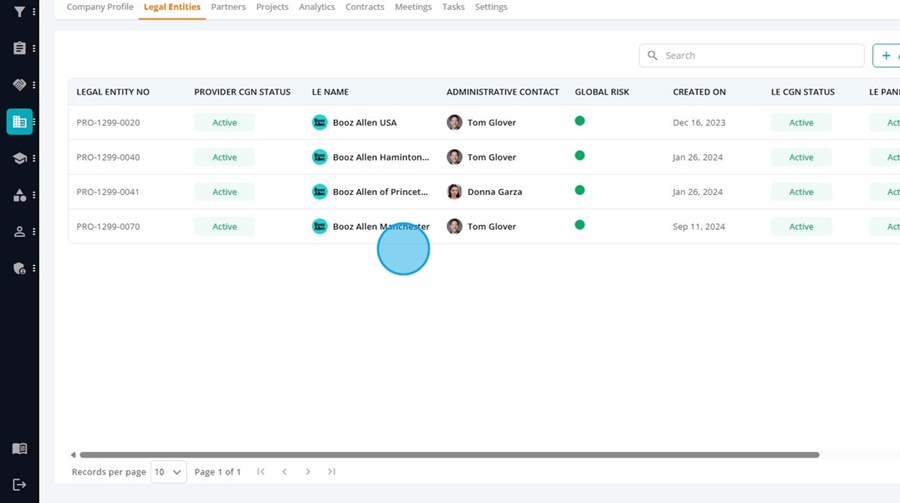Expand the graduation cap's three-dot menu
Image resolution: width=900 pixels, height=503 pixels.
[34, 158]
